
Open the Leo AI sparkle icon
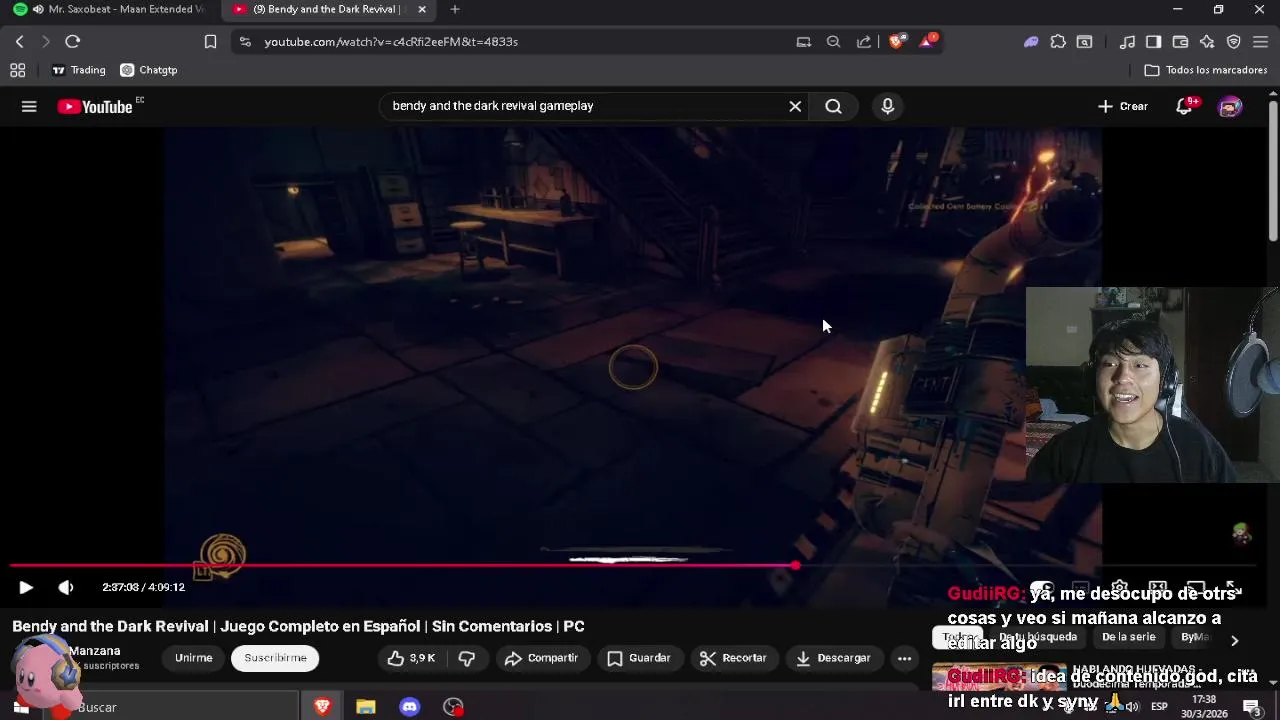pyautogui.click(x=1207, y=41)
